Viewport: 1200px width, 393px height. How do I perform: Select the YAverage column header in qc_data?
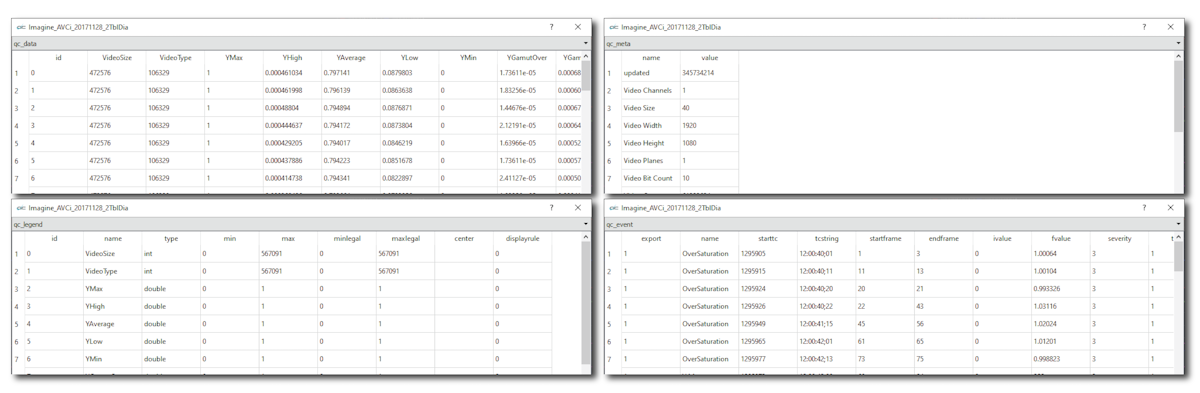click(351, 58)
